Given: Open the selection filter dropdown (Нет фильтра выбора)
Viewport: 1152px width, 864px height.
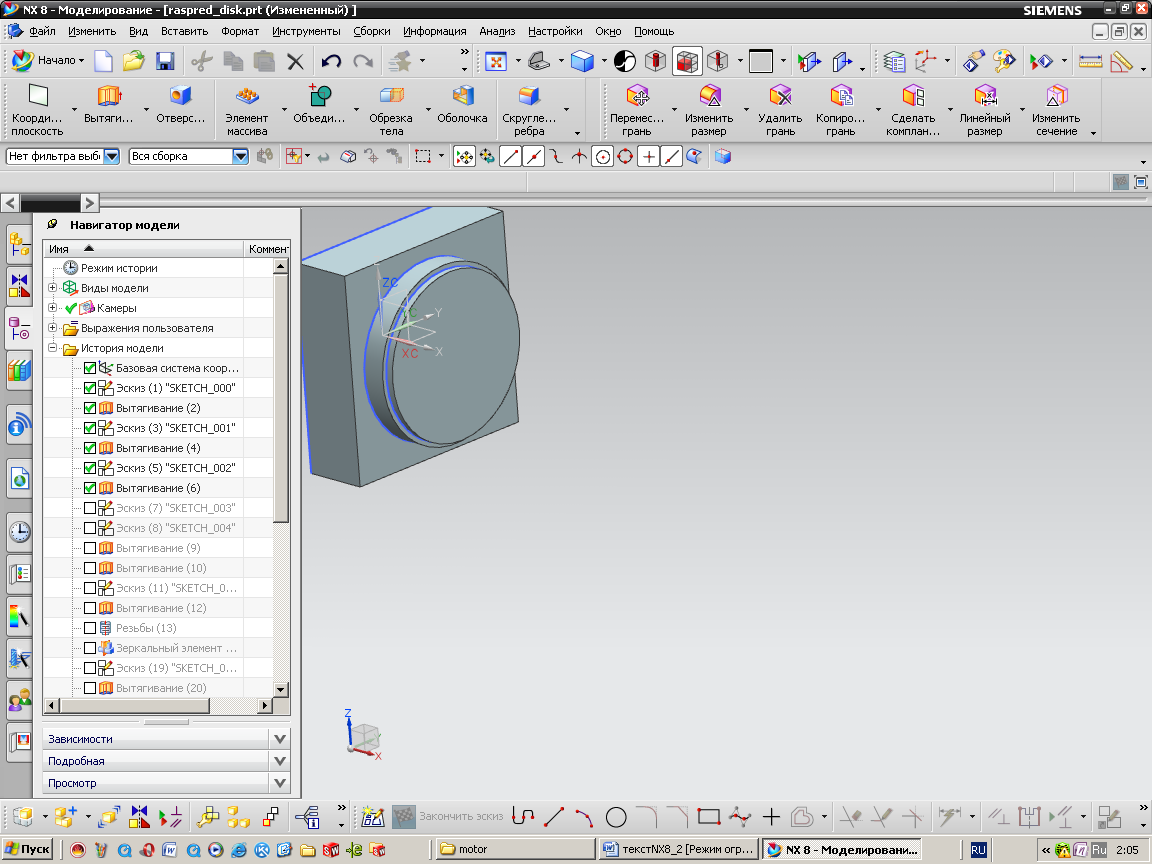Looking at the screenshot, I should tap(112, 156).
